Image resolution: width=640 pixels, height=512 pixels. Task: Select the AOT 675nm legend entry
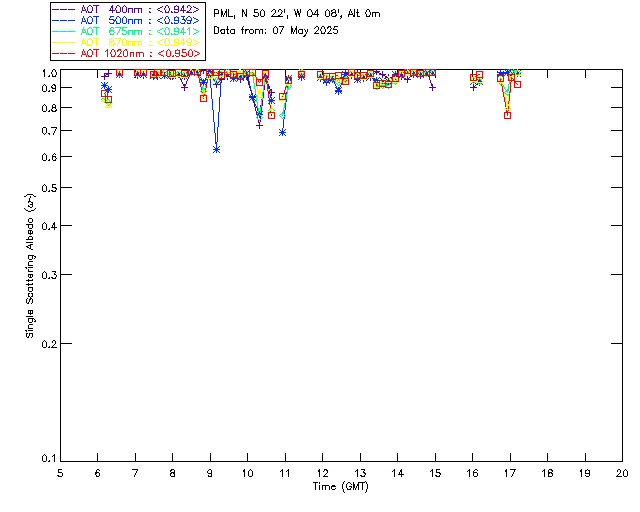(x=127, y=31)
